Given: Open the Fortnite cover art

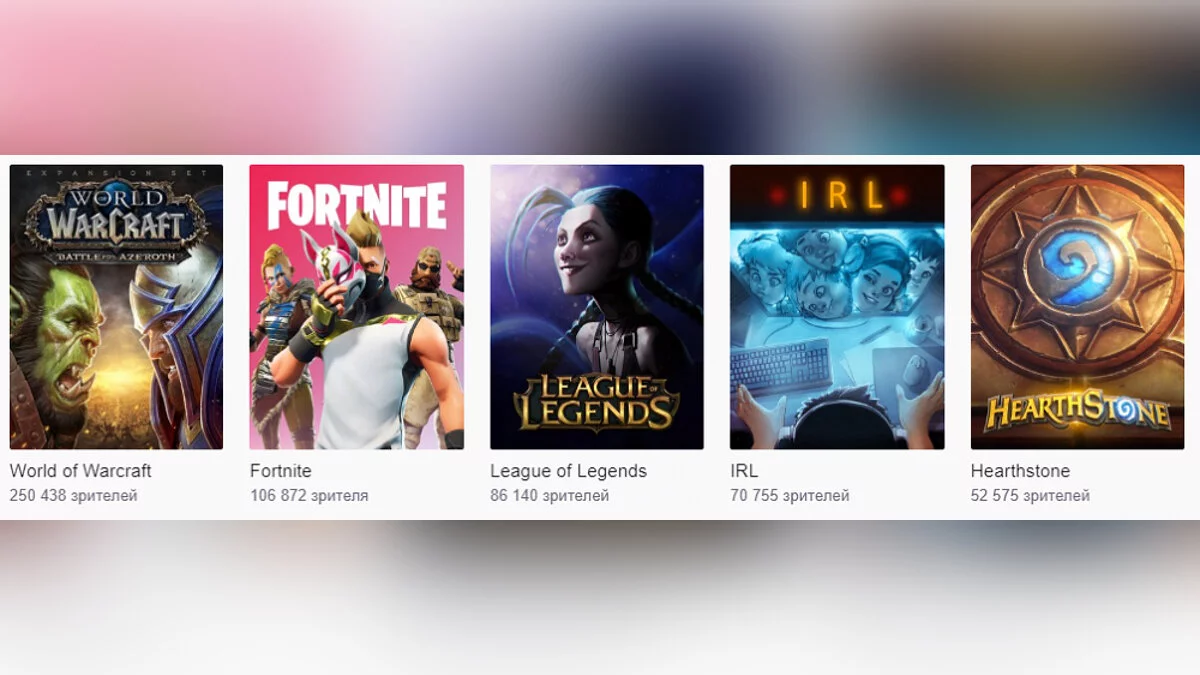Looking at the screenshot, I should [357, 307].
